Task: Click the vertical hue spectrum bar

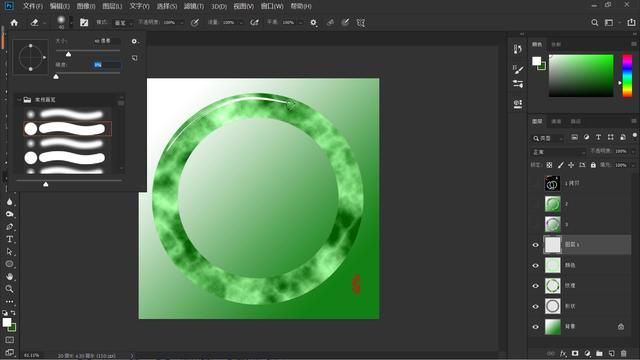Action: click(627, 76)
